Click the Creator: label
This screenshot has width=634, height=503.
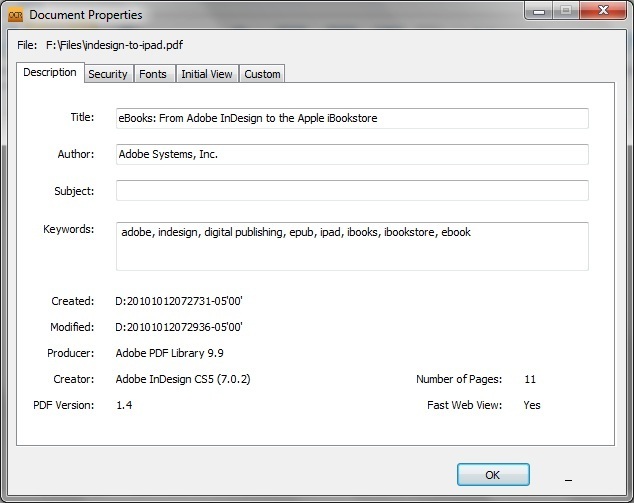point(74,379)
